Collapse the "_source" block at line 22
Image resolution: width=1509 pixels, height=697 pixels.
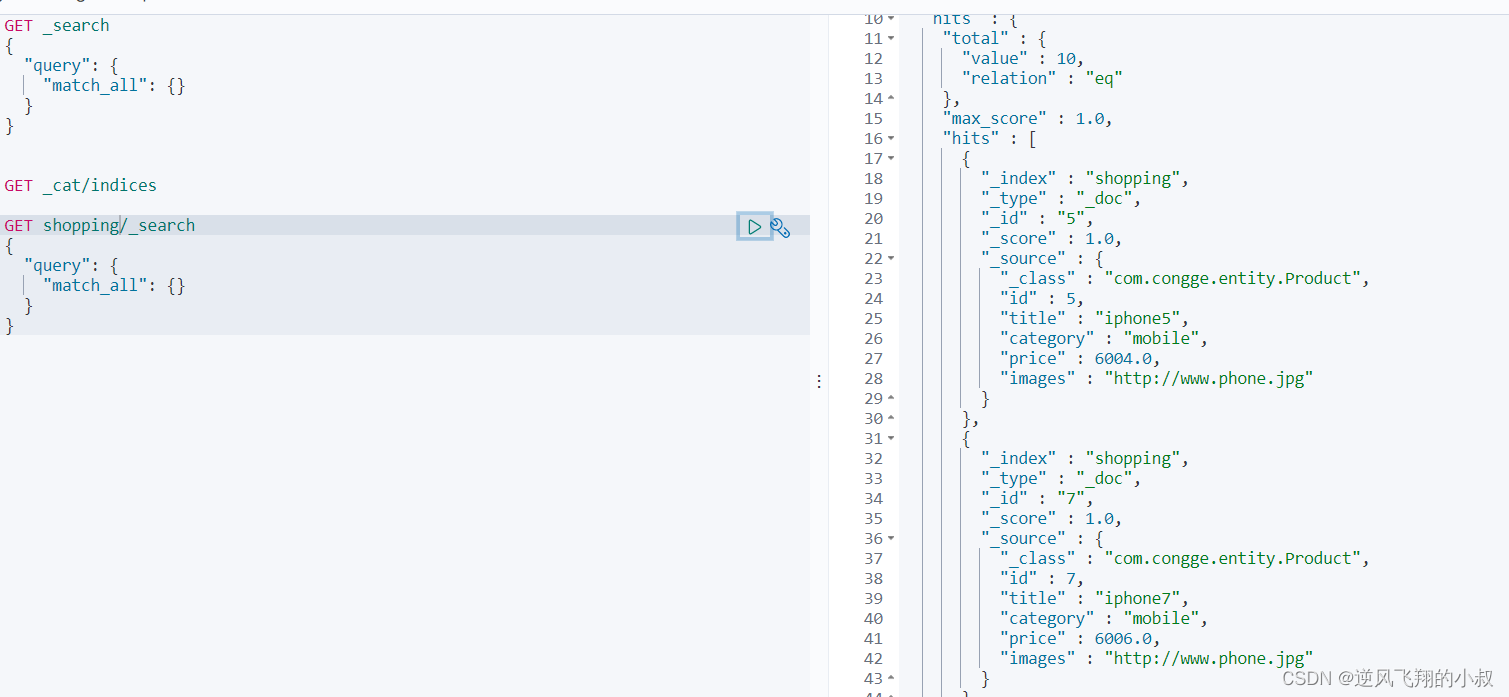891,259
